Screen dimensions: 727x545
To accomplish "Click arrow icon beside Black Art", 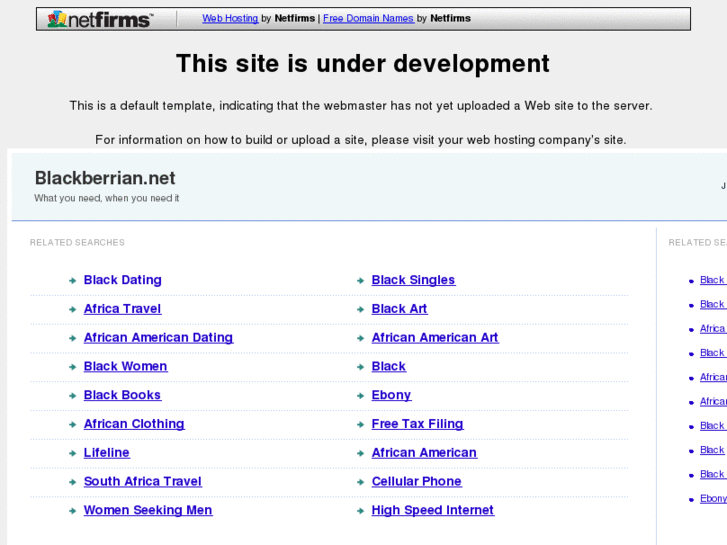I will point(360,309).
